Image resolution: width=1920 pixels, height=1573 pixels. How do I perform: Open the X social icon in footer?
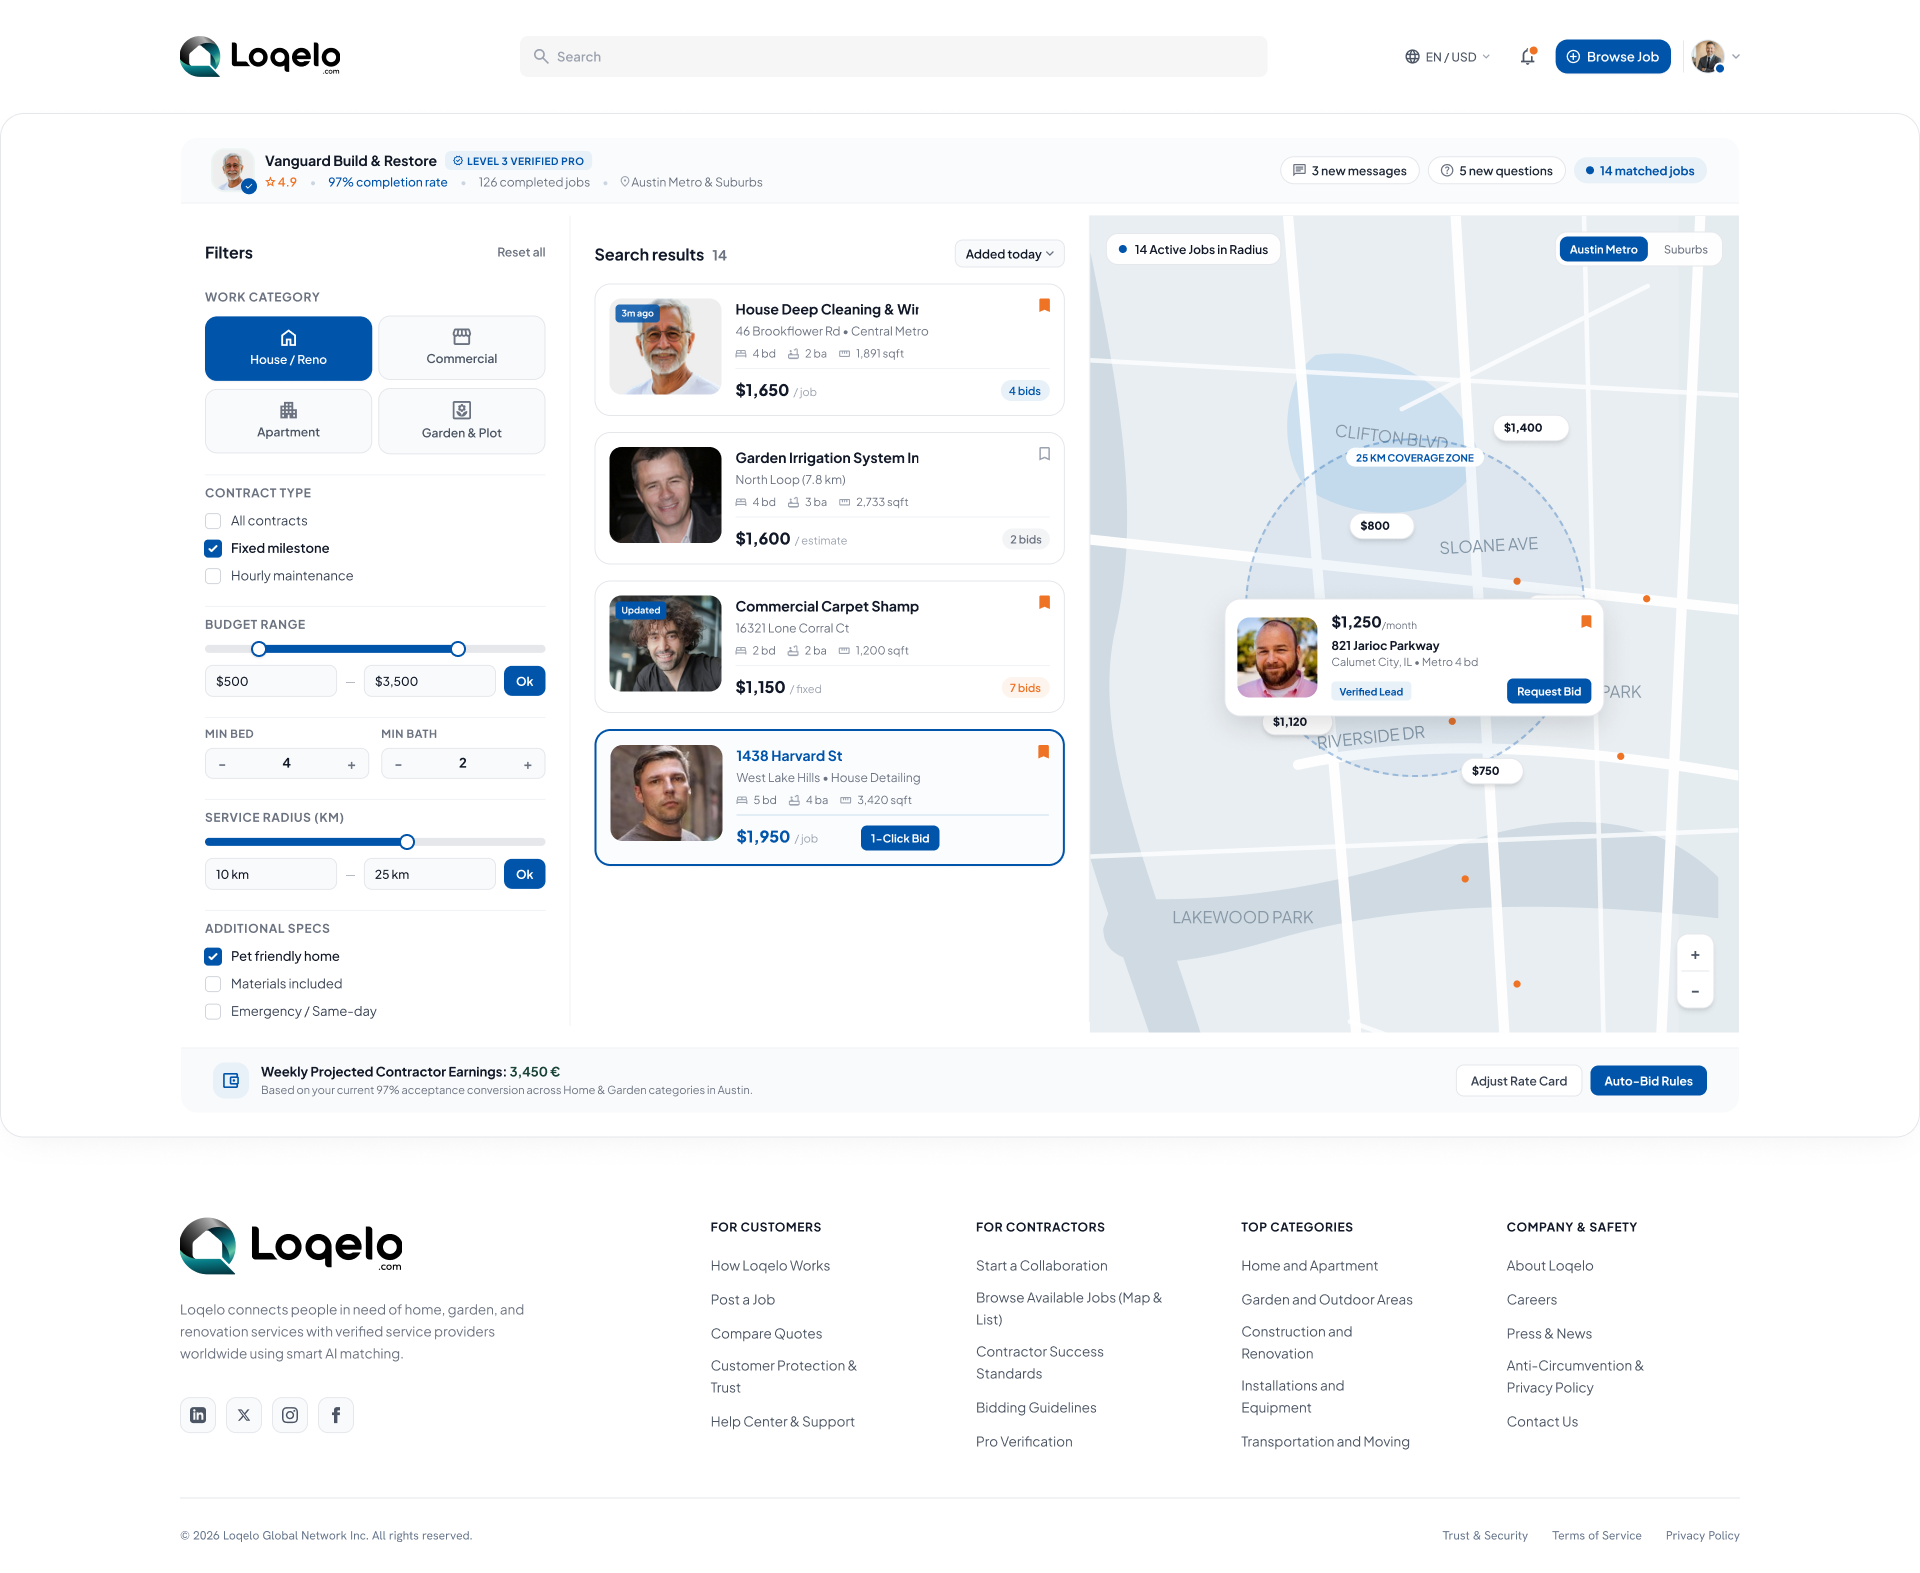click(x=244, y=1415)
